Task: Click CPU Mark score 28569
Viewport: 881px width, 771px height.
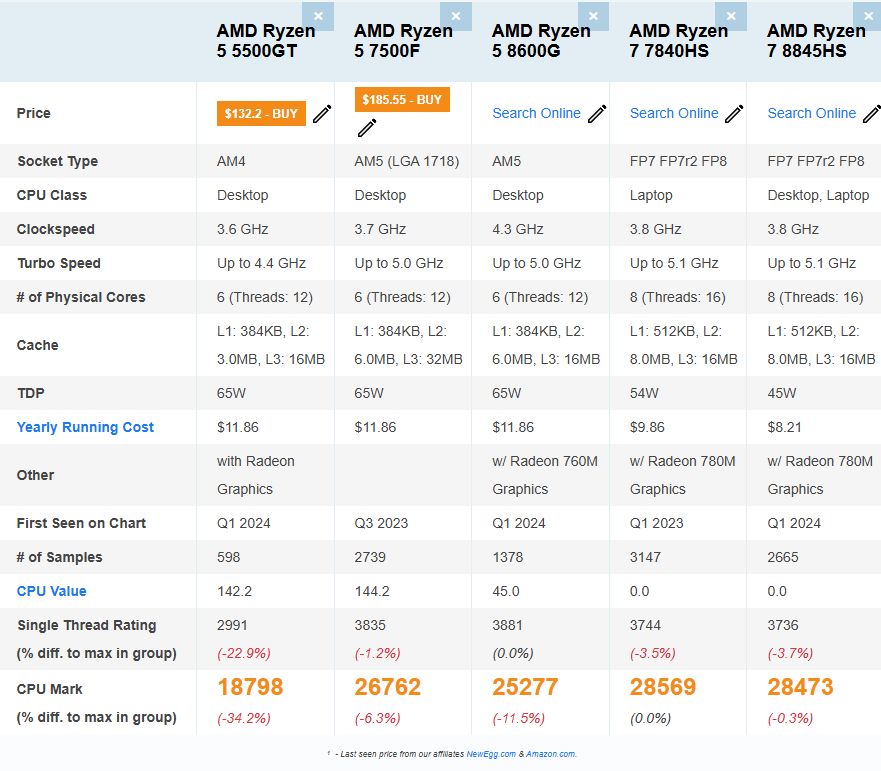Action: click(663, 687)
